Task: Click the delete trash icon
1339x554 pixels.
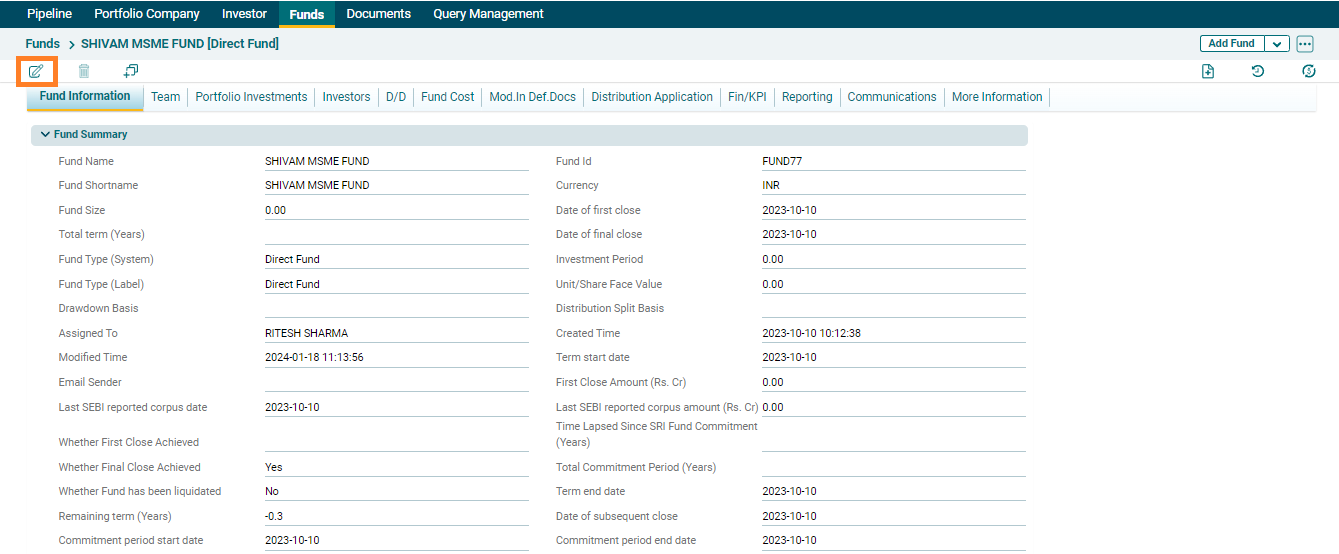Action: 84,71
